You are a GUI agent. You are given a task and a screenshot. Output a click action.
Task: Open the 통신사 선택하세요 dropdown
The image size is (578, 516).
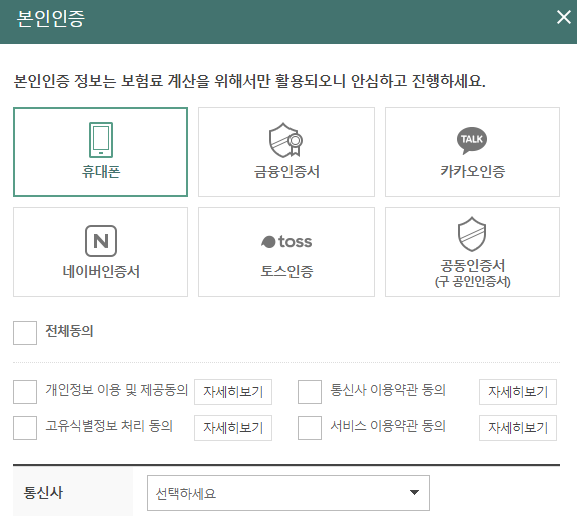point(288,493)
